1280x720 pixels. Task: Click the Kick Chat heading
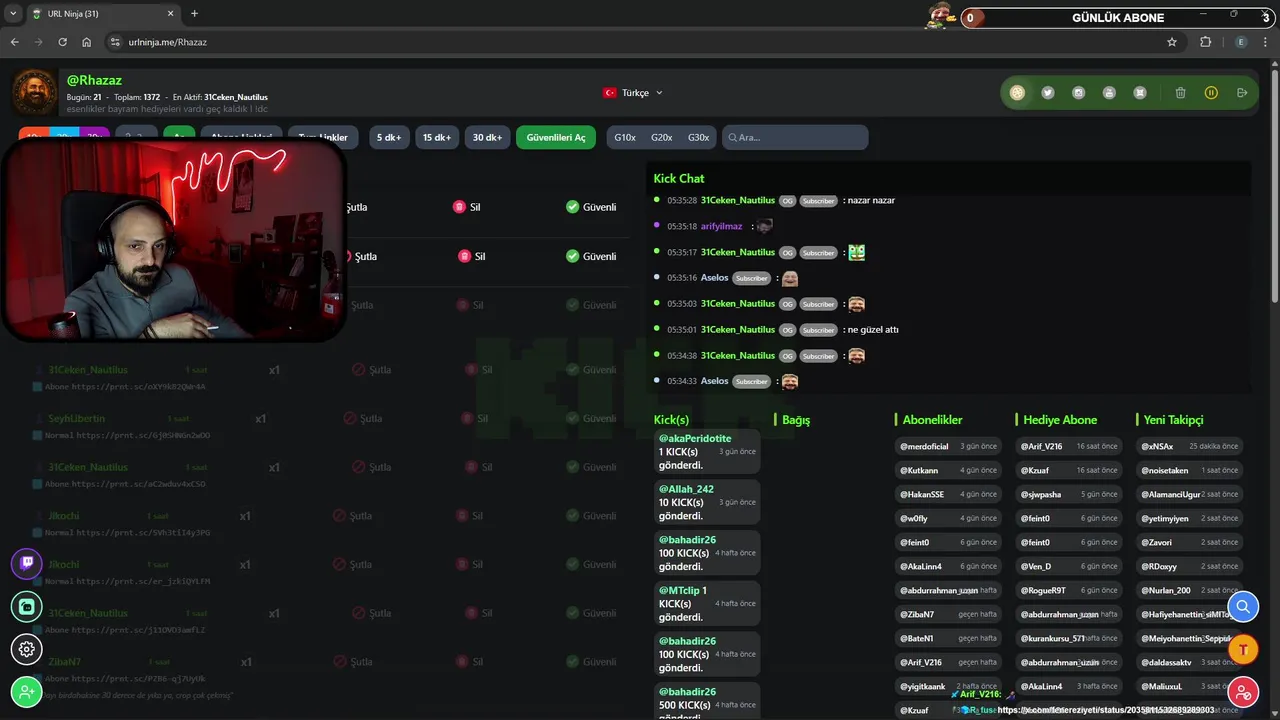point(679,178)
